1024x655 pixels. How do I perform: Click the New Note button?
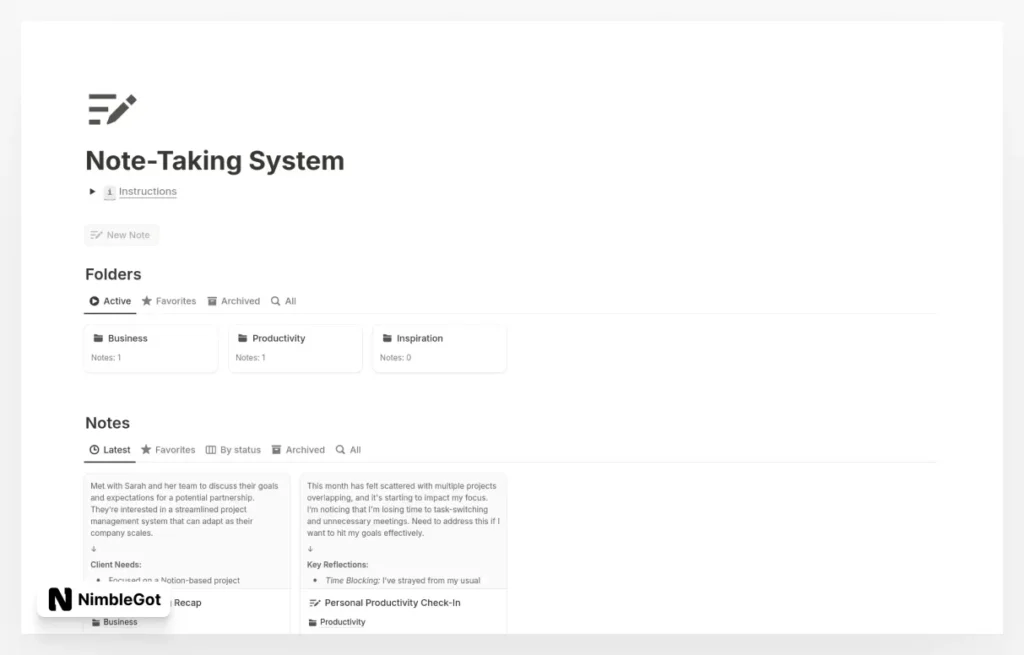120,234
